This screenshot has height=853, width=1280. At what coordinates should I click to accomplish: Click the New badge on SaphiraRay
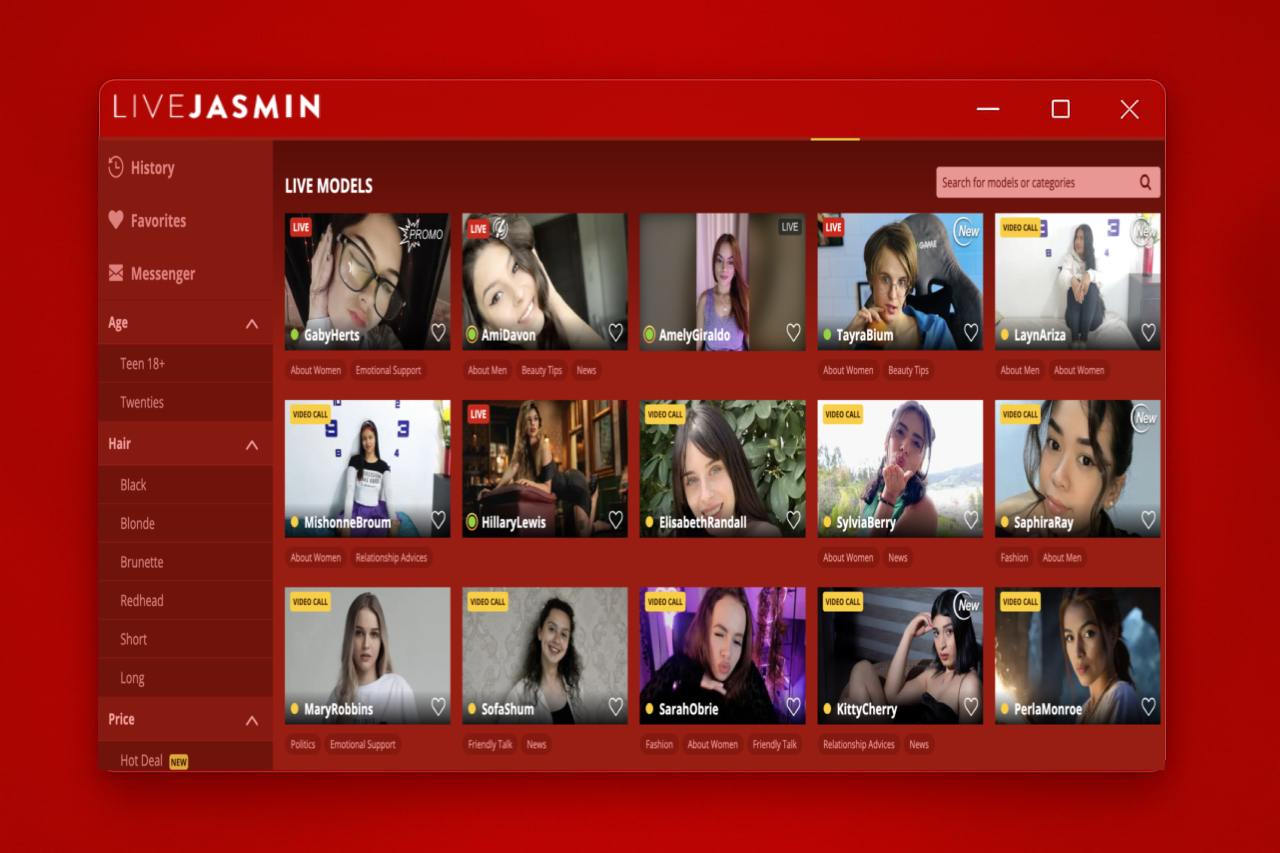1145,418
